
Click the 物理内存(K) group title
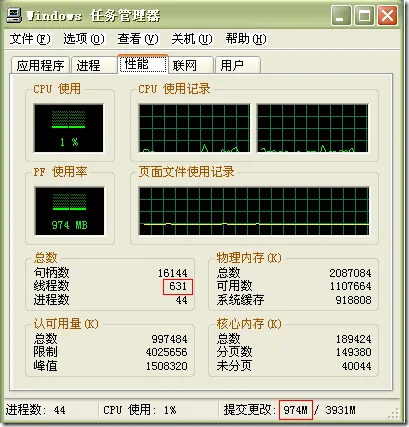pos(249,258)
